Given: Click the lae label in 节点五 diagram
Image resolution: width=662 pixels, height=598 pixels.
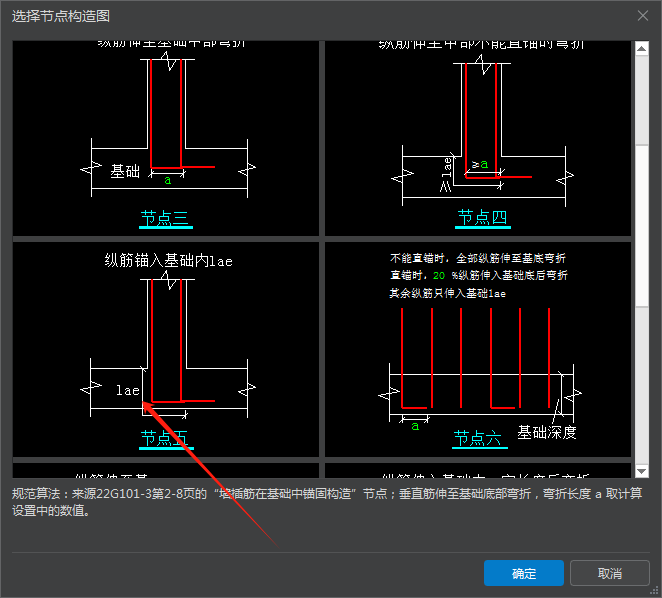Looking at the screenshot, I should click(x=128, y=390).
